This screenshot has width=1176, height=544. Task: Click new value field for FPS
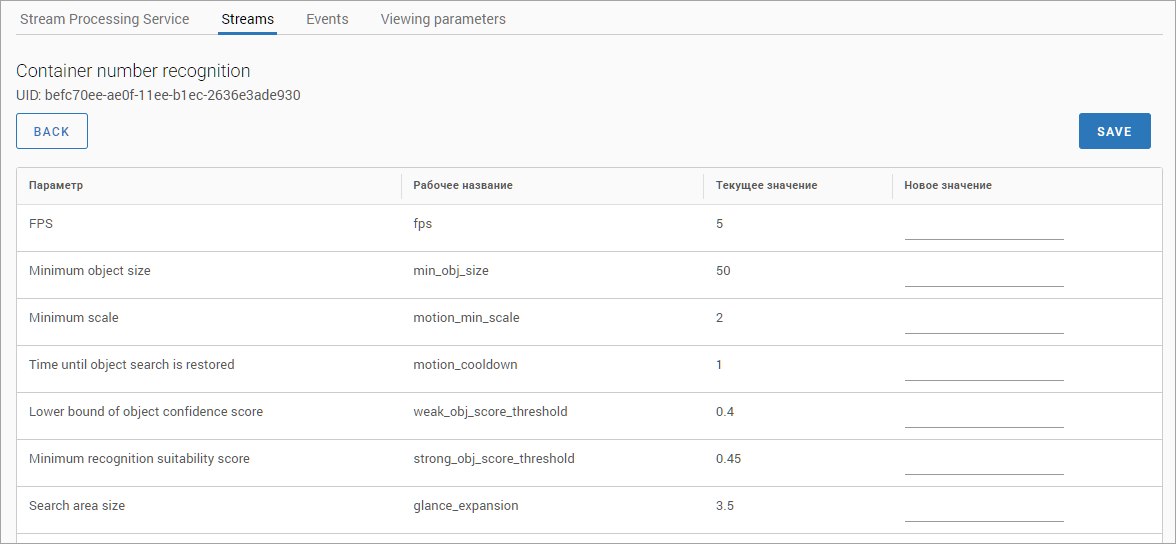984,229
